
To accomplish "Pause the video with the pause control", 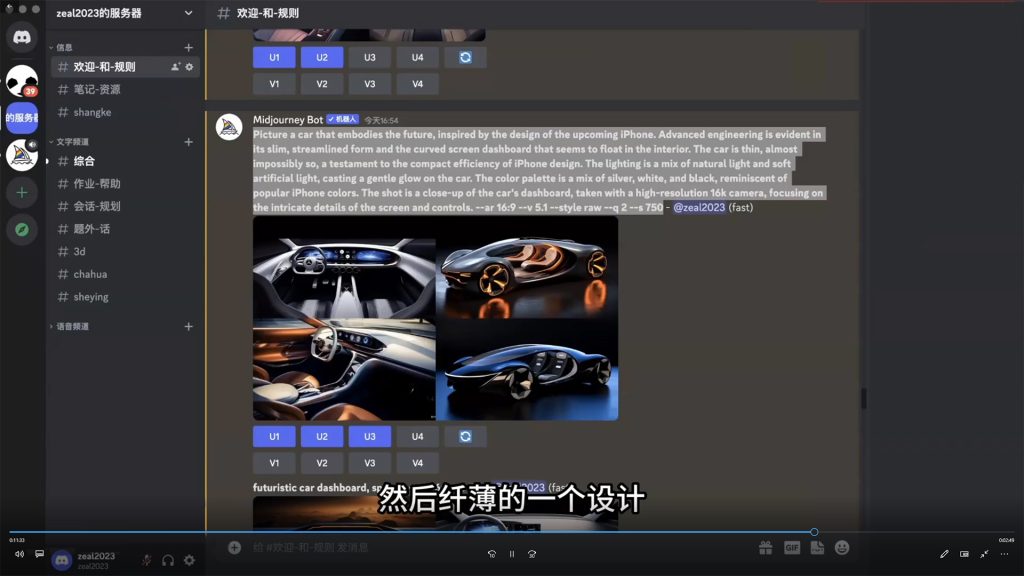I will [x=512, y=554].
